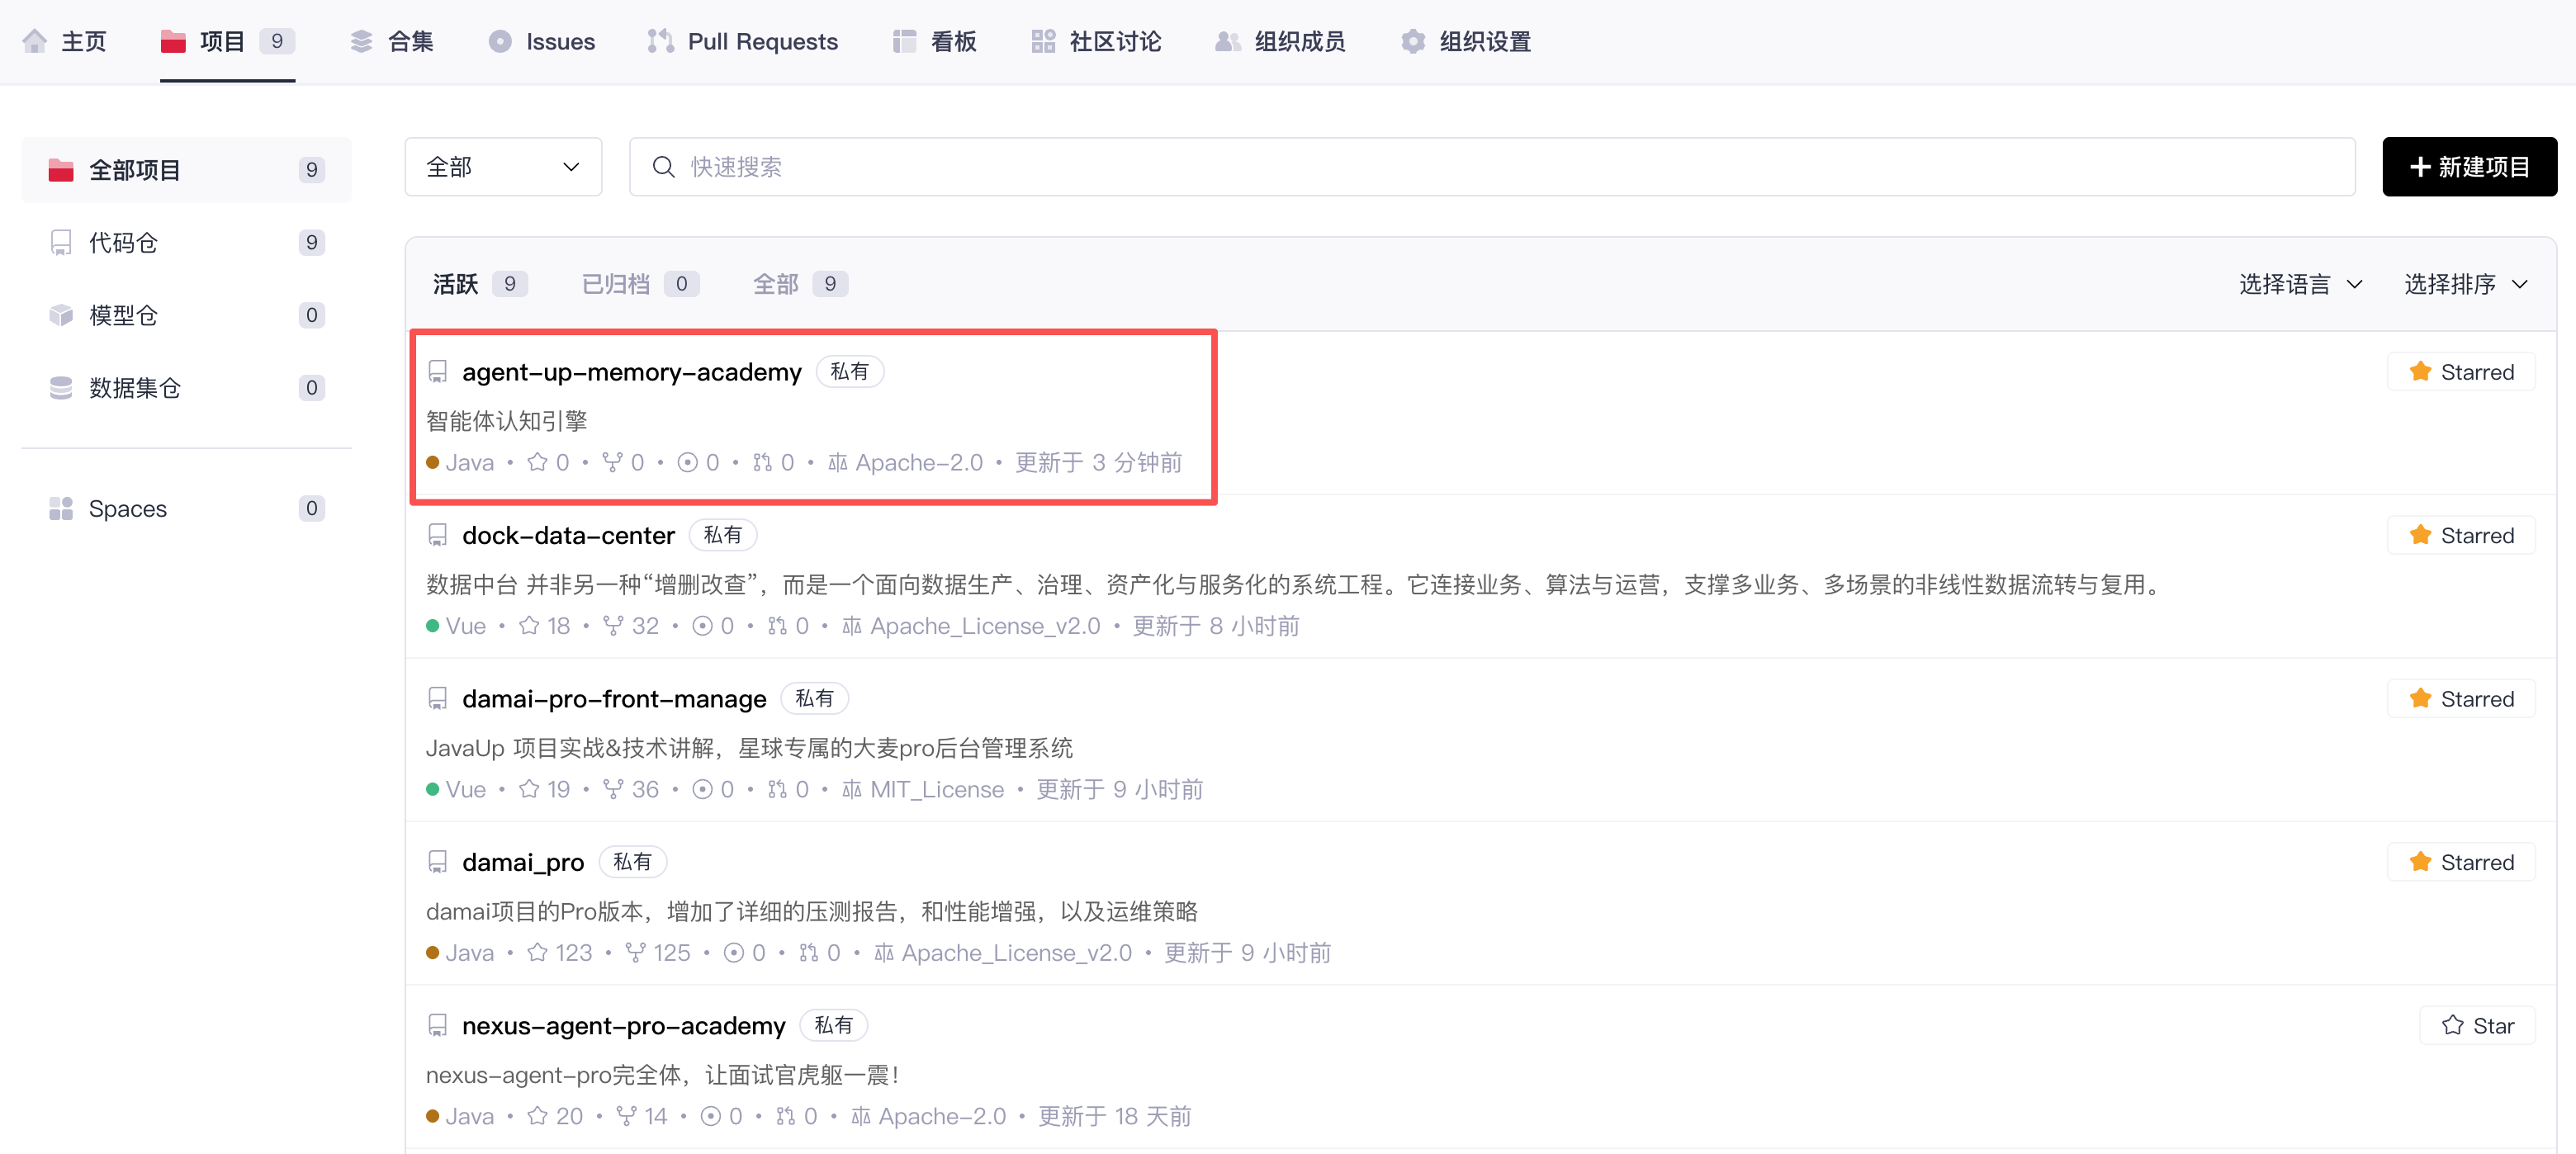Click the Issues circle icon
Screen dimensions: 2576x1154
click(x=500, y=41)
